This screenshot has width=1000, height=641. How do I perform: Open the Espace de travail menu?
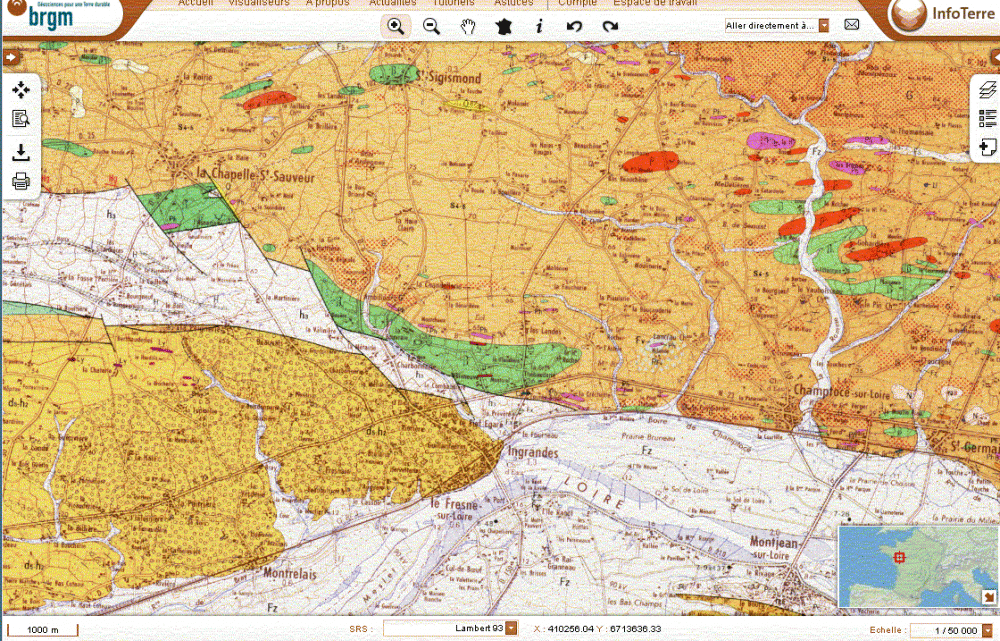pos(655,4)
